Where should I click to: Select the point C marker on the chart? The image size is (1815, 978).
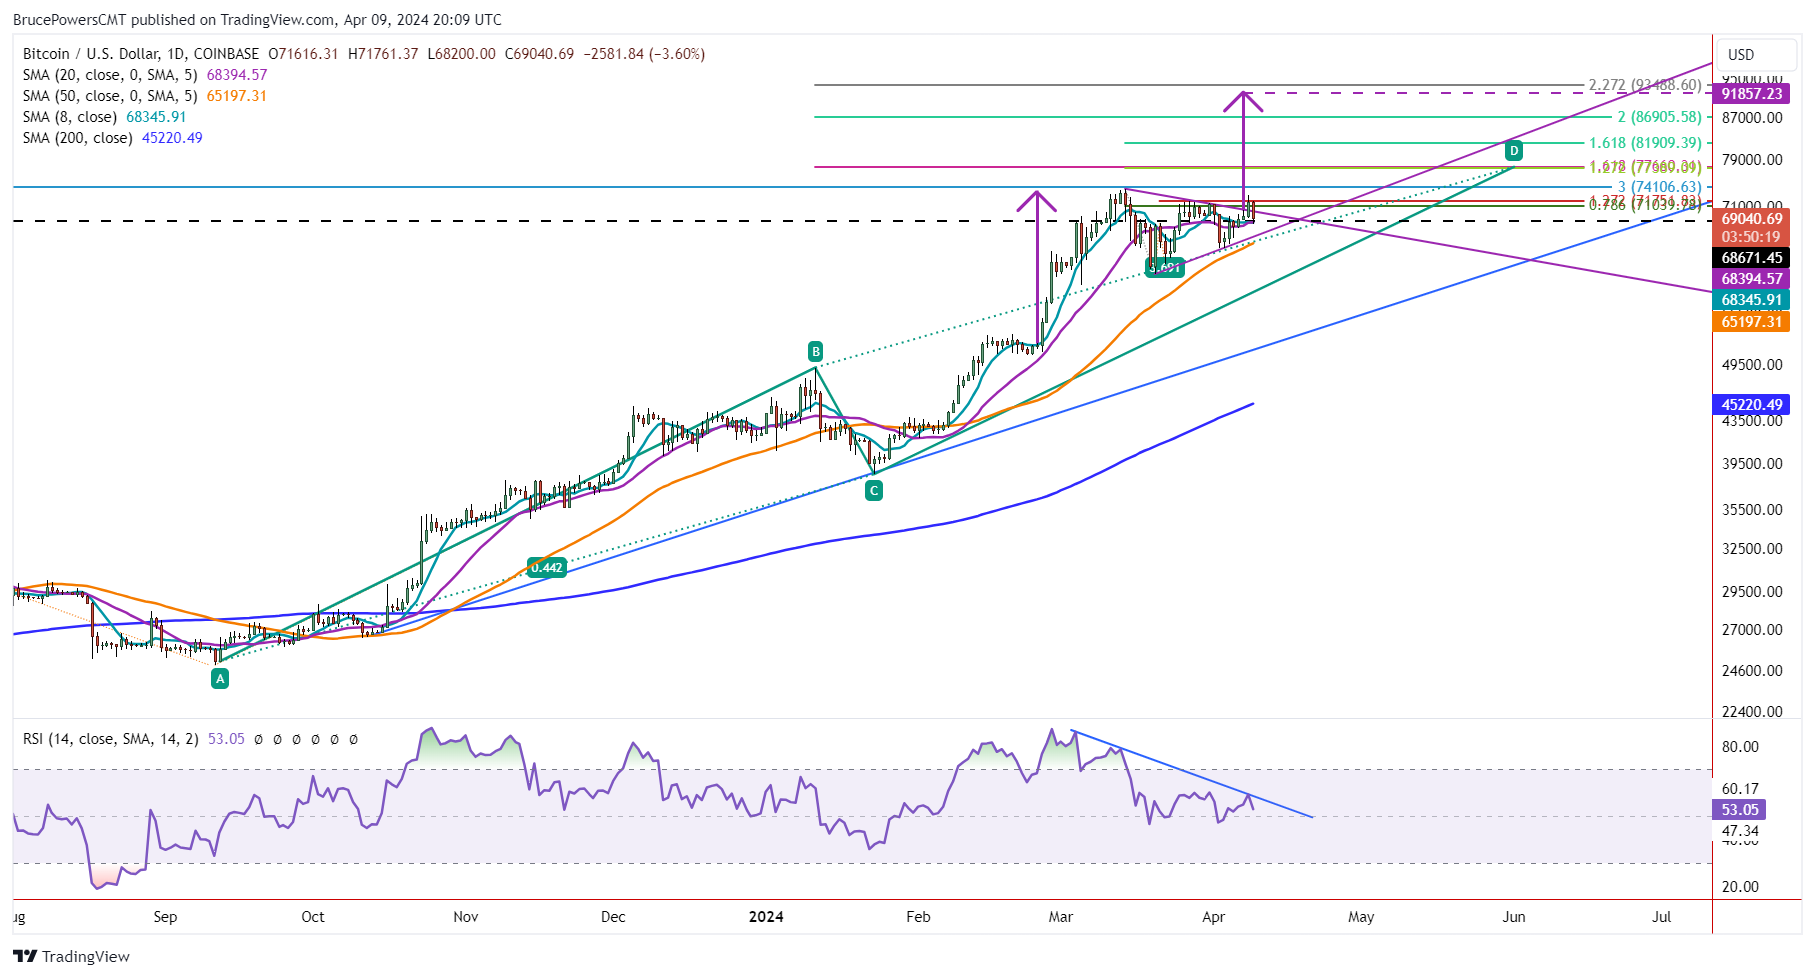click(872, 490)
